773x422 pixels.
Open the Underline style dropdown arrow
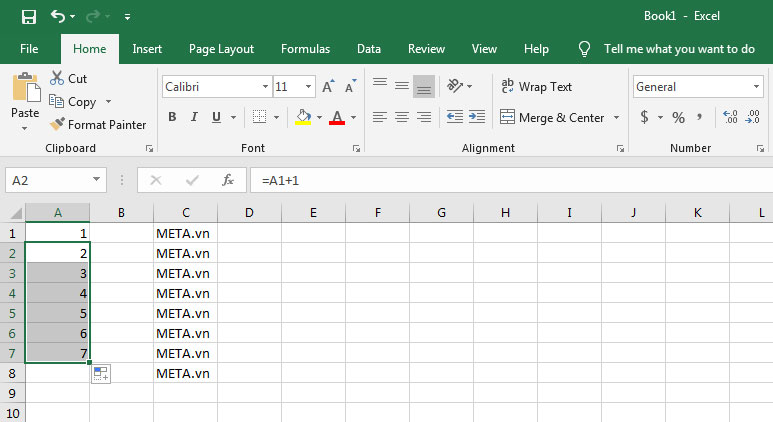coord(233,117)
